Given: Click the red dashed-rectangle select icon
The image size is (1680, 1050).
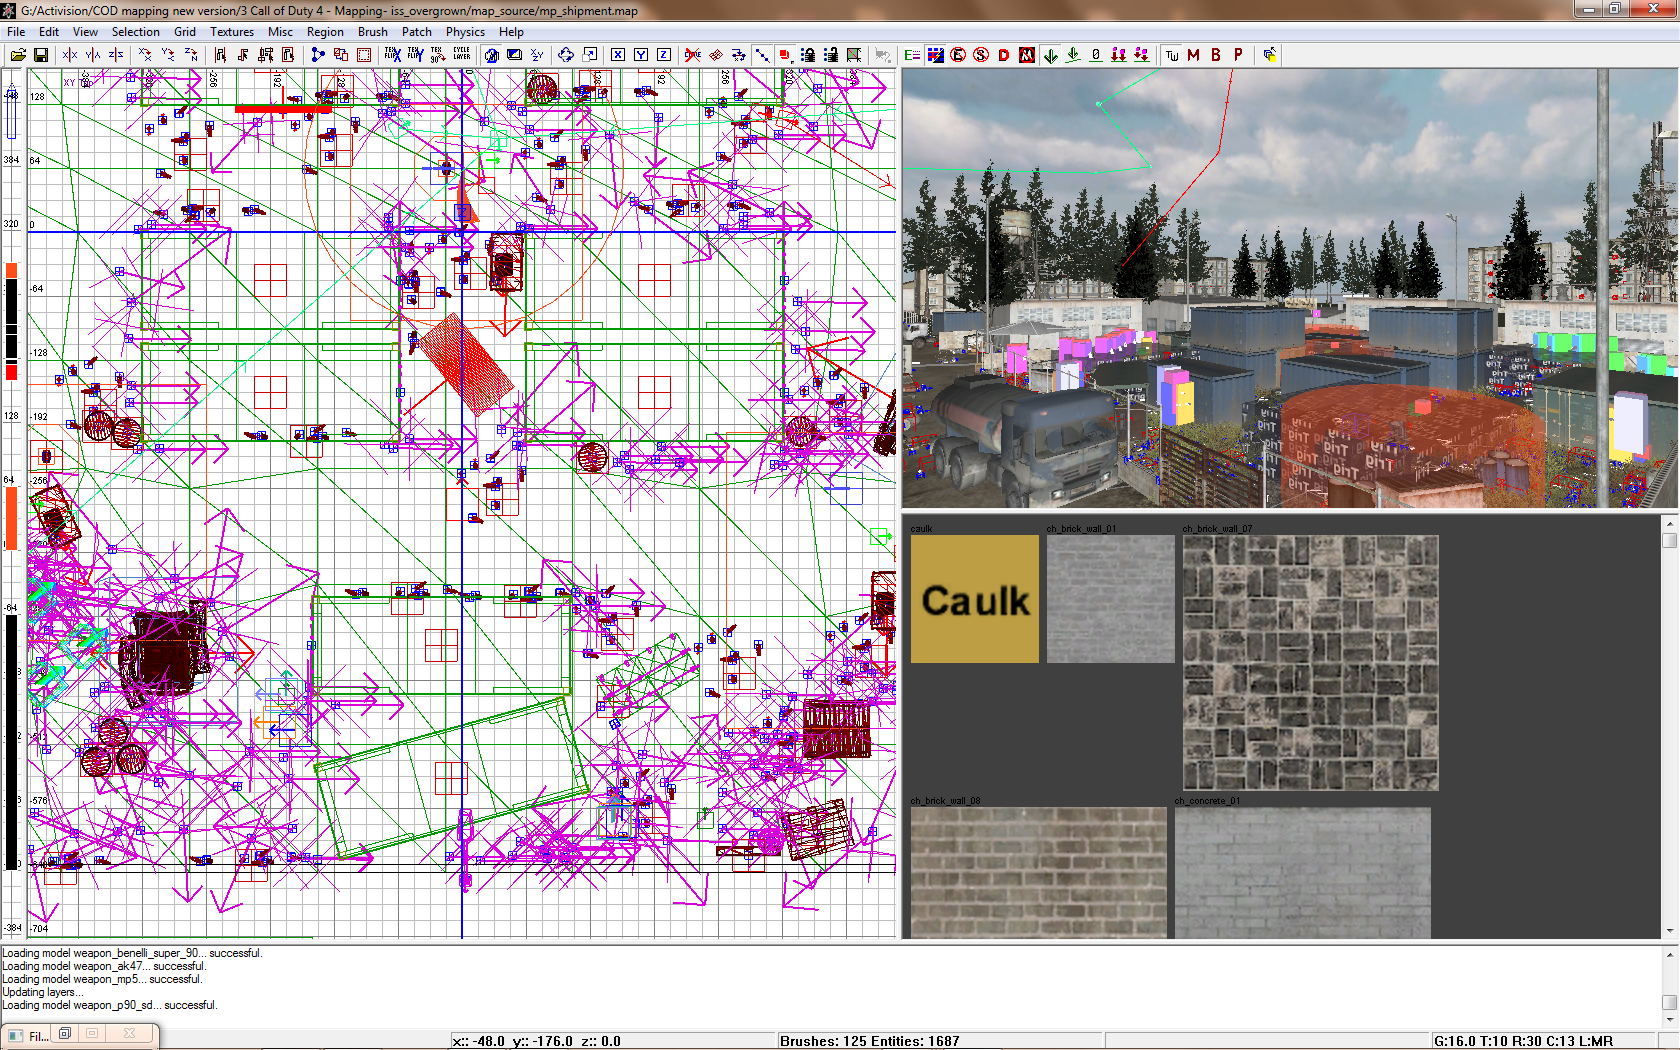Looking at the screenshot, I should pos(364,55).
